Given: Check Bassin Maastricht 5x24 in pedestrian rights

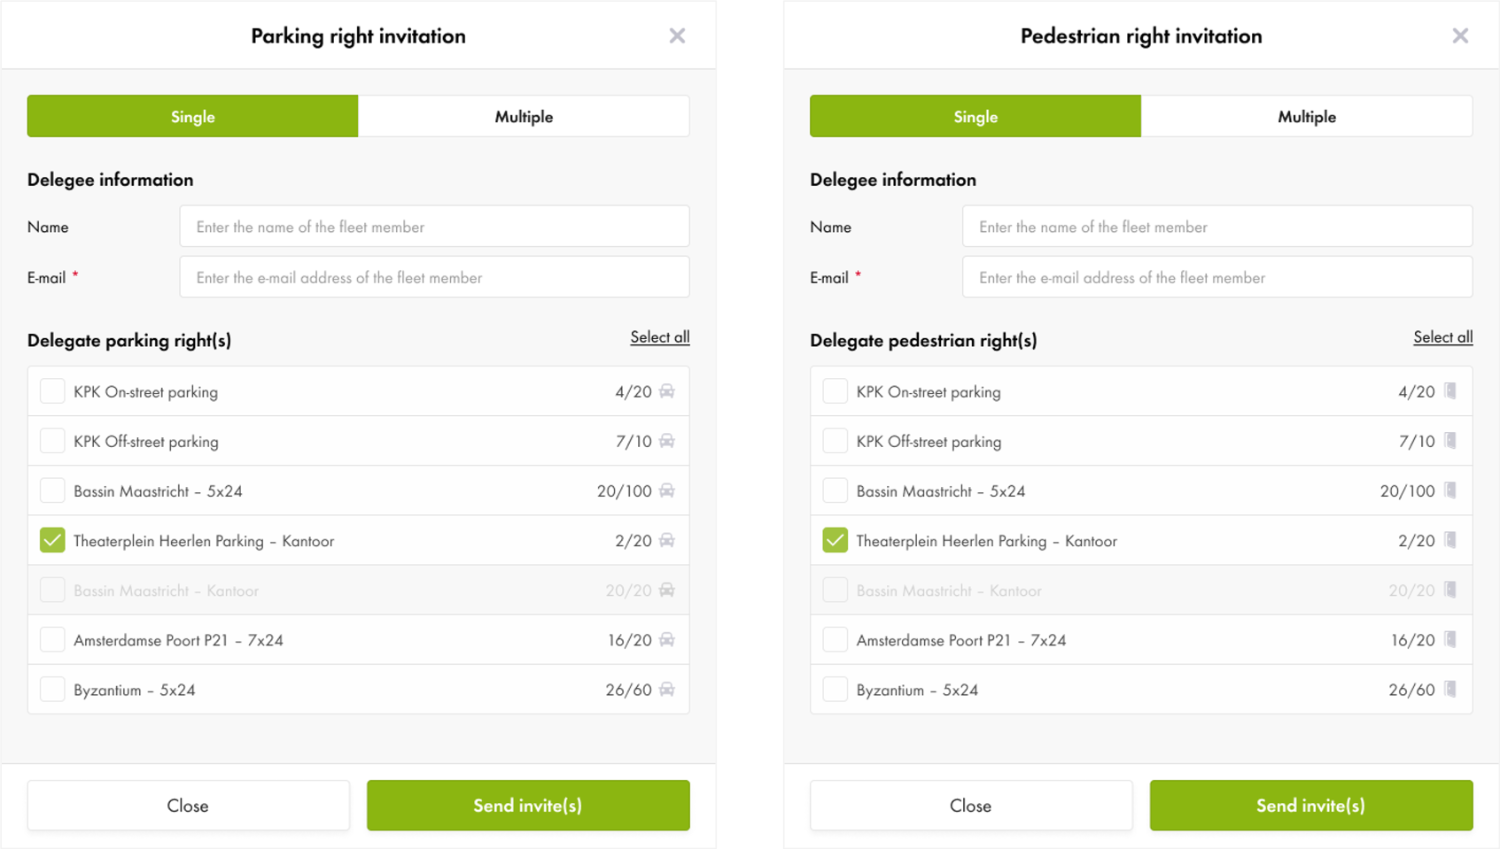Looking at the screenshot, I should pyautogui.click(x=835, y=490).
